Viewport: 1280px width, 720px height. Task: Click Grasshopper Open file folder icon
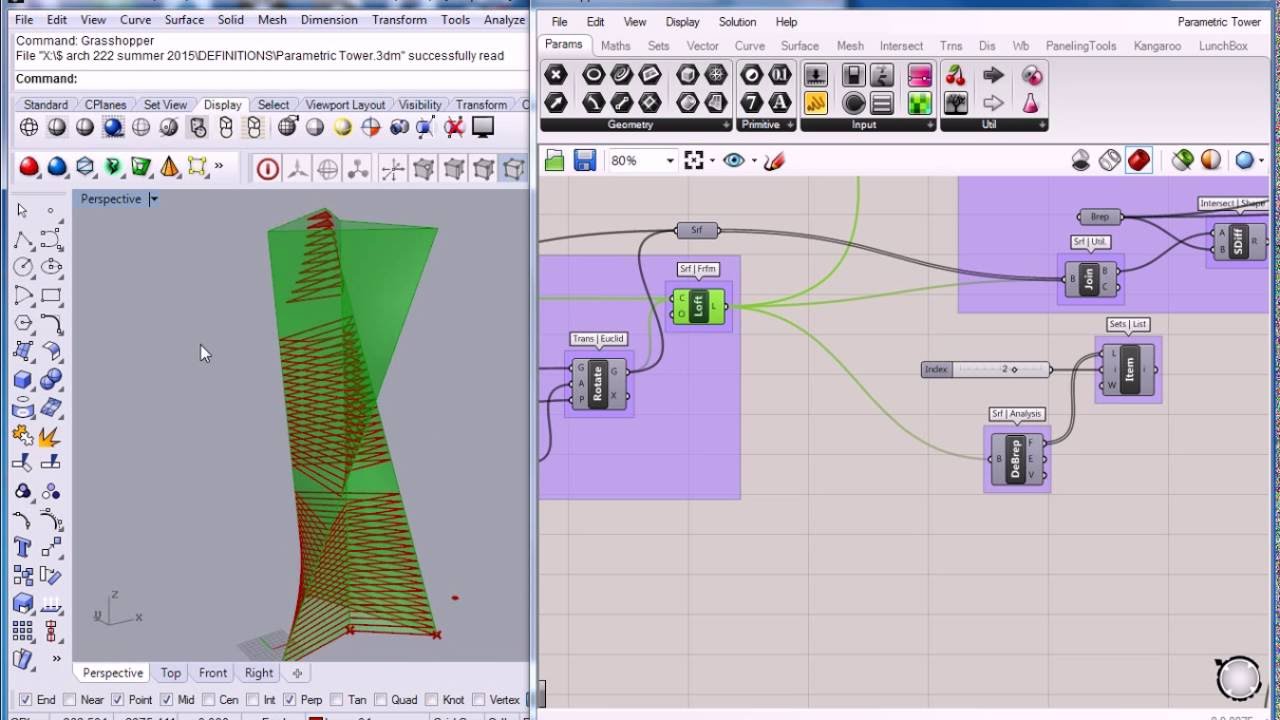click(555, 160)
